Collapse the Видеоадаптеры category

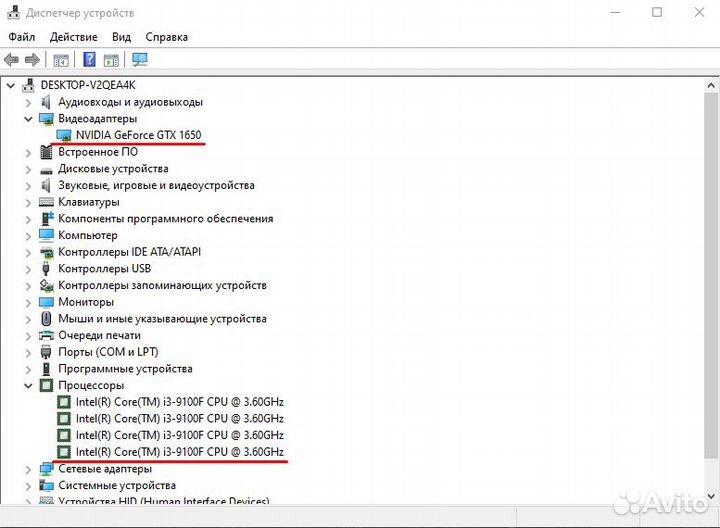coord(28,118)
